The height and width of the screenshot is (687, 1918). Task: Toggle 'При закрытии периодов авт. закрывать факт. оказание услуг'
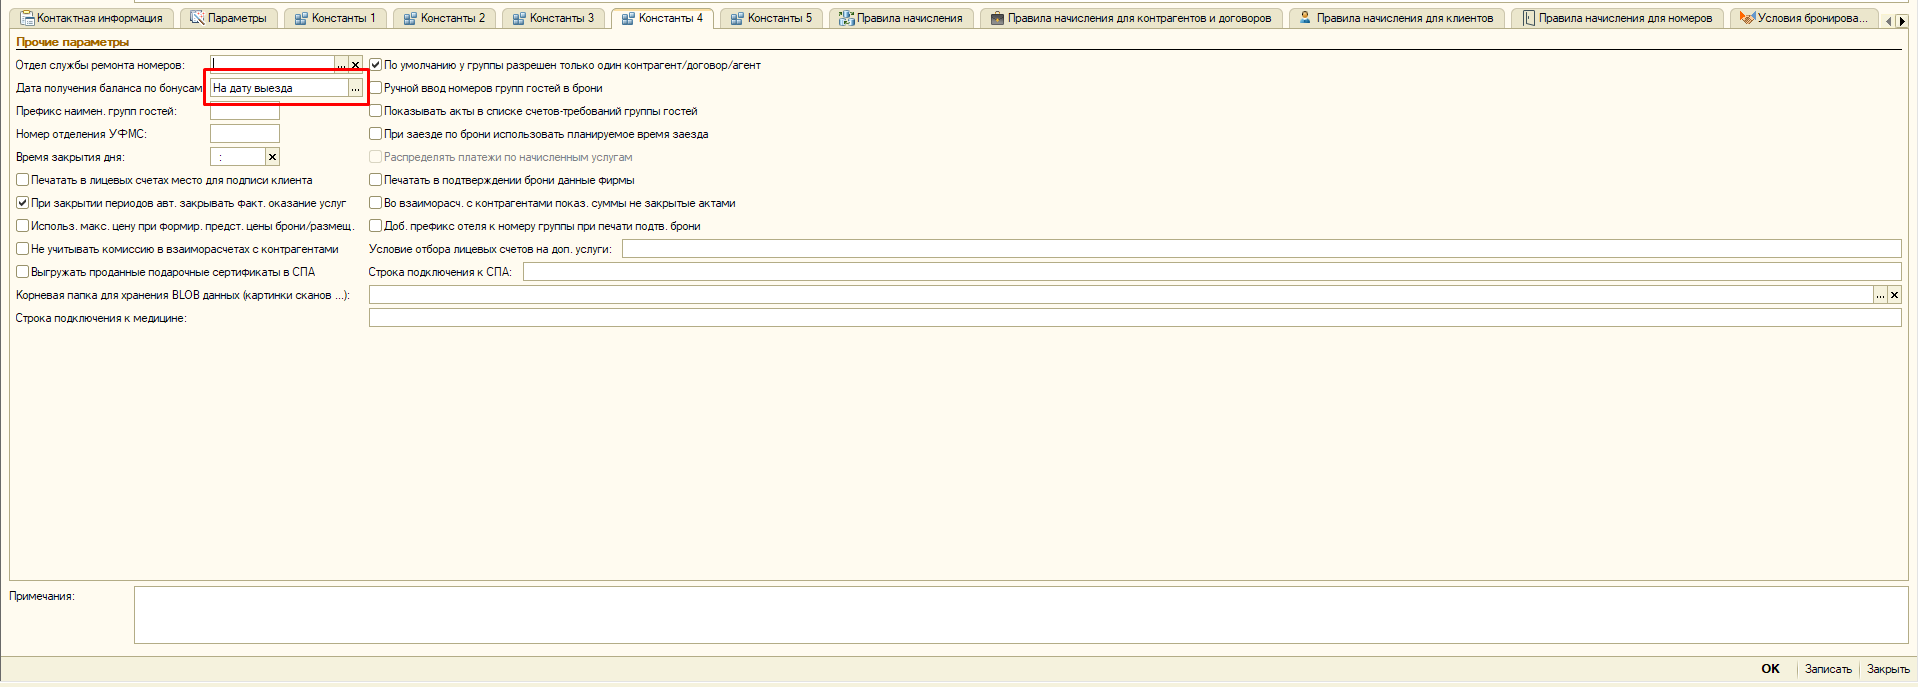(22, 203)
